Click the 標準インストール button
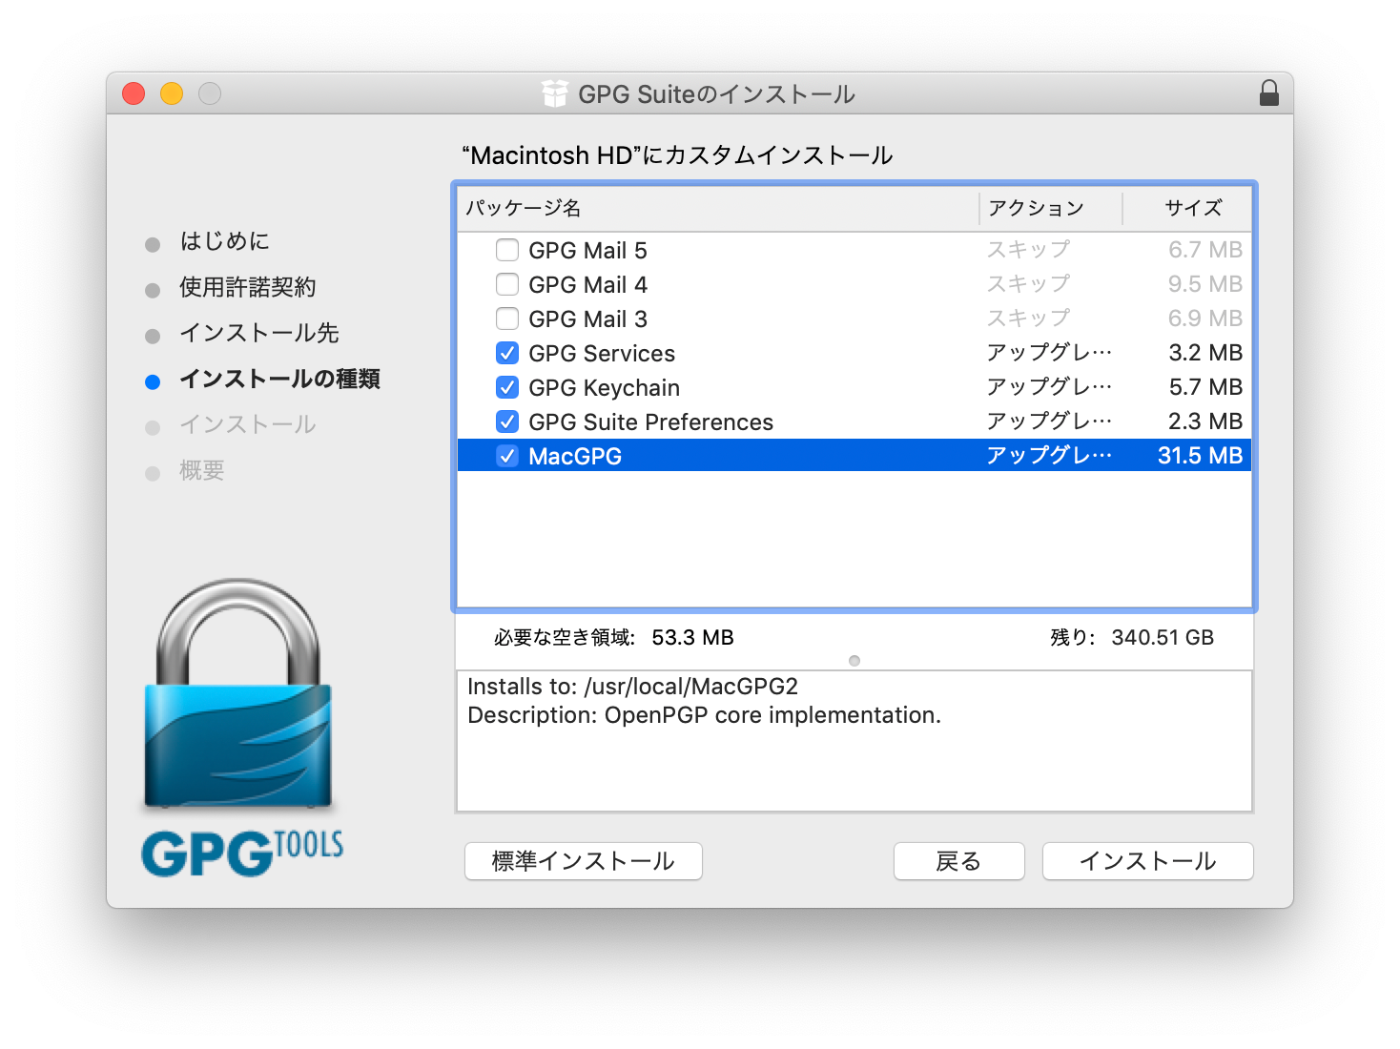The image size is (1400, 1049). [583, 861]
